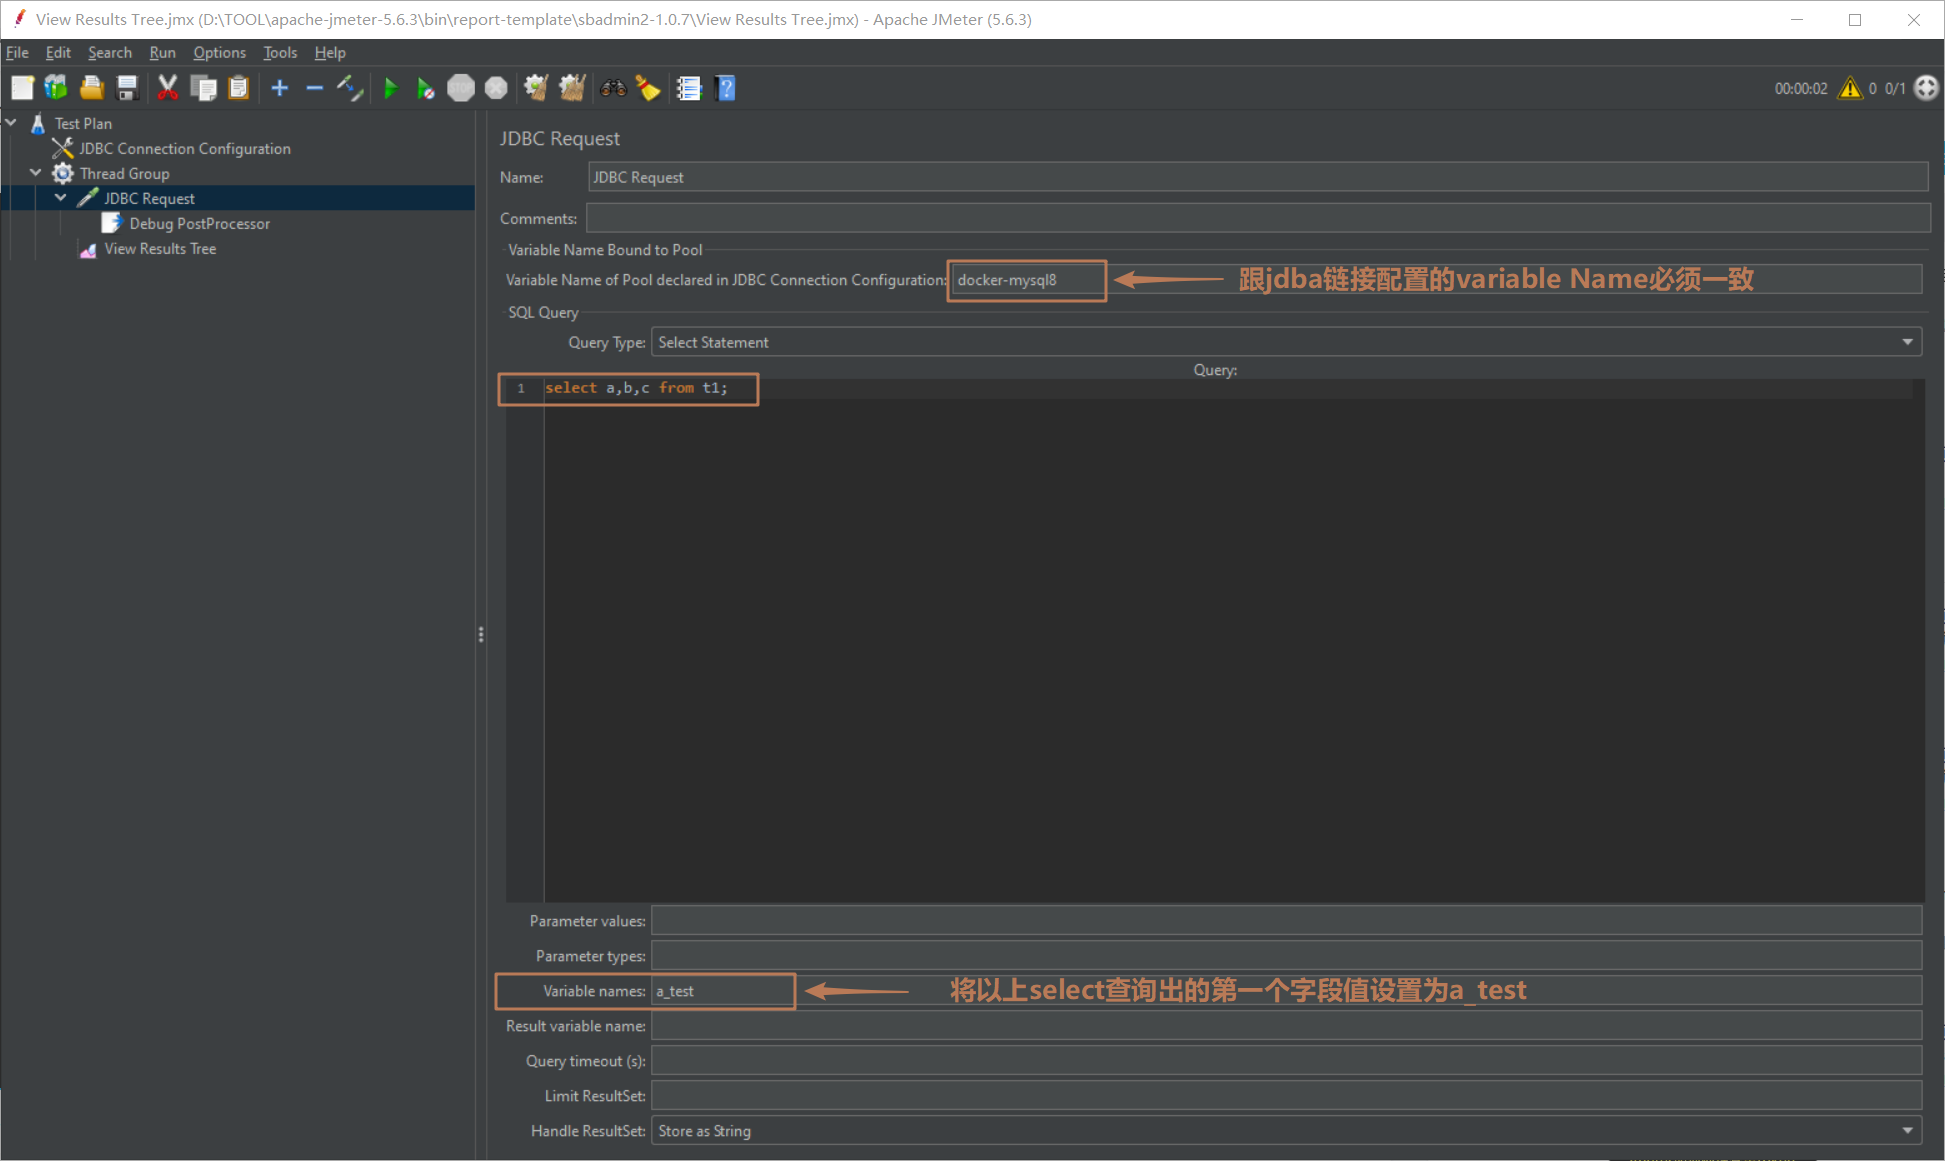The image size is (1945, 1161).
Task: Click the Cut scissors icon
Action: tap(168, 88)
